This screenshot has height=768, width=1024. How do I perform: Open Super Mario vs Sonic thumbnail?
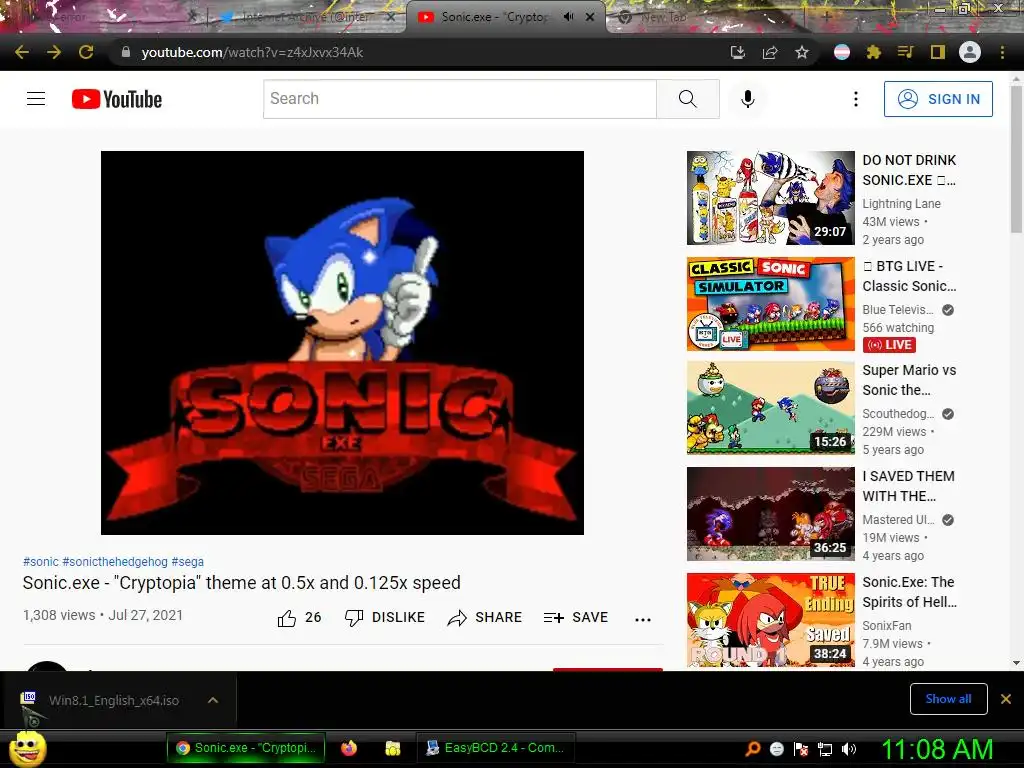771,408
